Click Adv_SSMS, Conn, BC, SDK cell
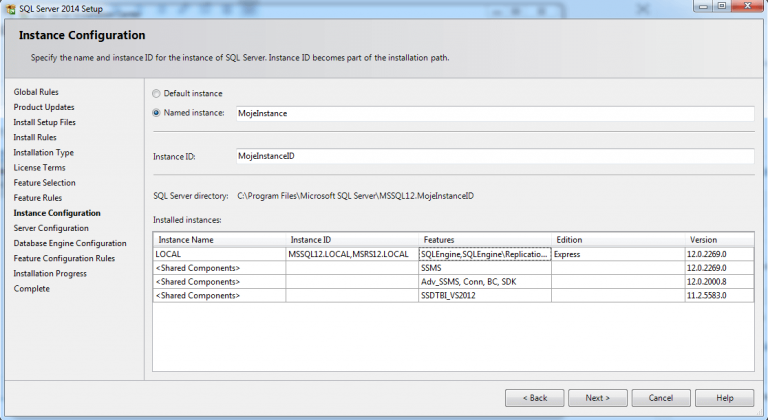Screen dimensions: 768x420 click(485, 282)
